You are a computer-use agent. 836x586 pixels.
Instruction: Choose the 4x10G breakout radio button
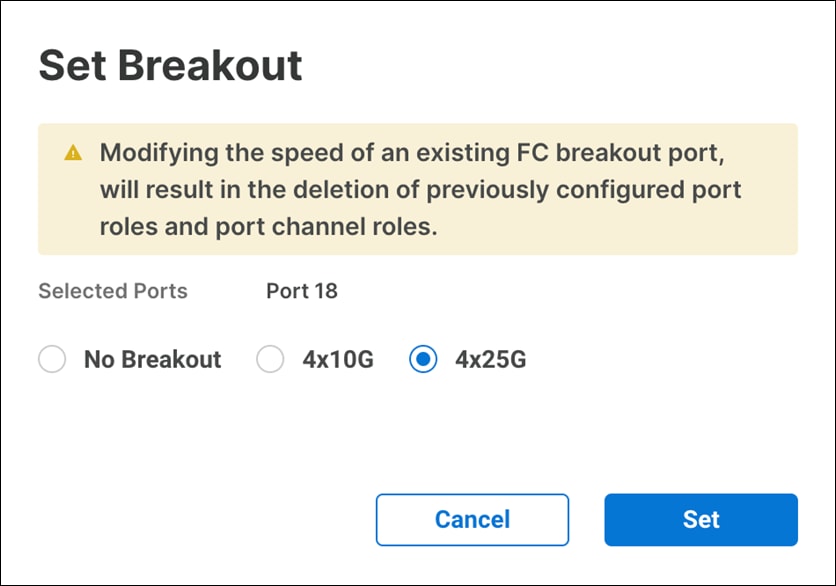click(270, 360)
